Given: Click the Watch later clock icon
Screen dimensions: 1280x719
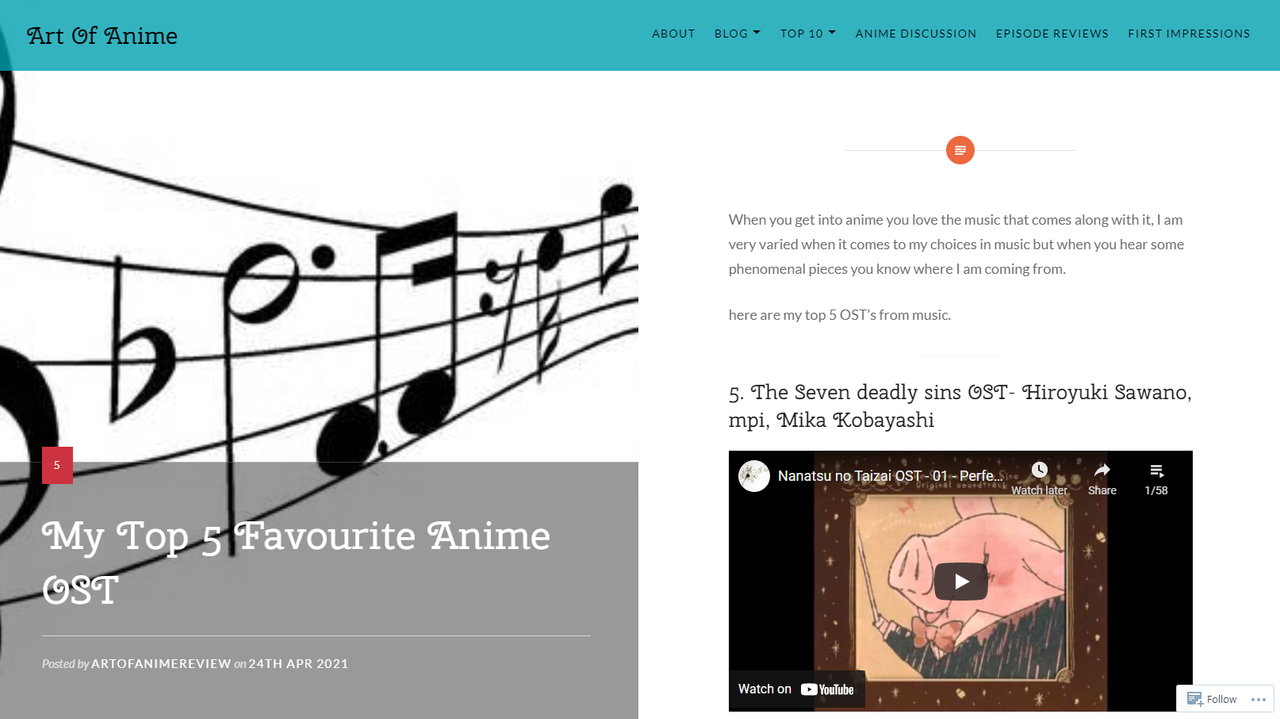Looking at the screenshot, I should click(x=1039, y=470).
